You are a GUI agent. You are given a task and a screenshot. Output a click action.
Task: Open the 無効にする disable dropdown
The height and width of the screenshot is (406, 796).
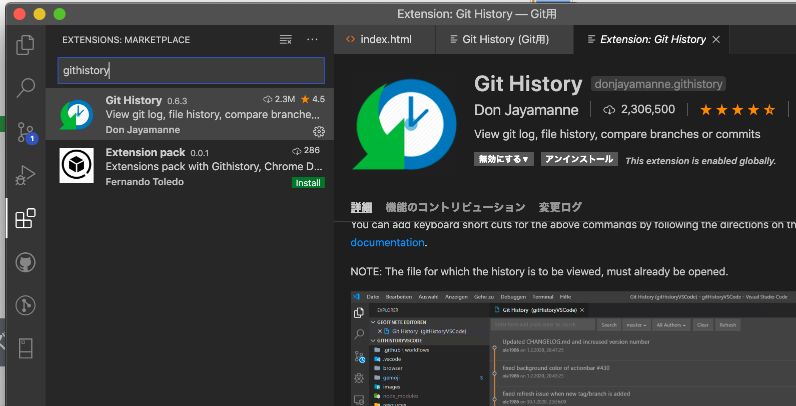pyautogui.click(x=503, y=159)
